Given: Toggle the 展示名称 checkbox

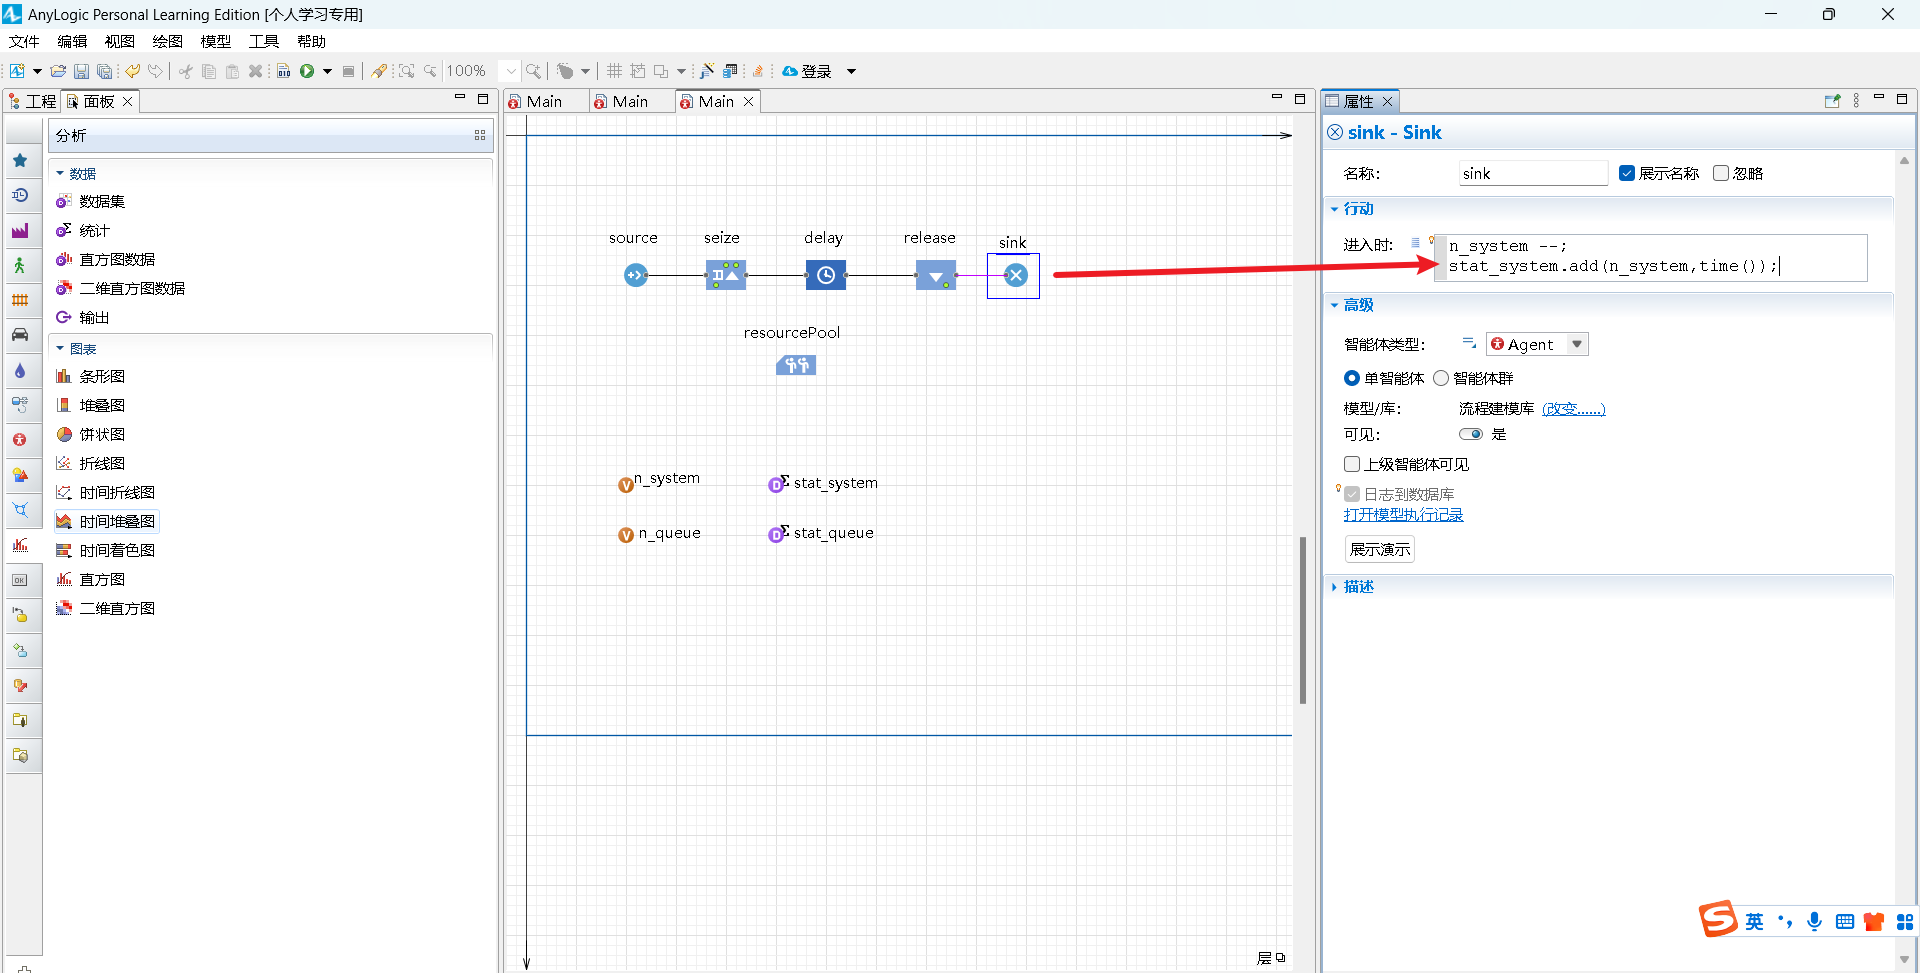Looking at the screenshot, I should (x=1627, y=173).
